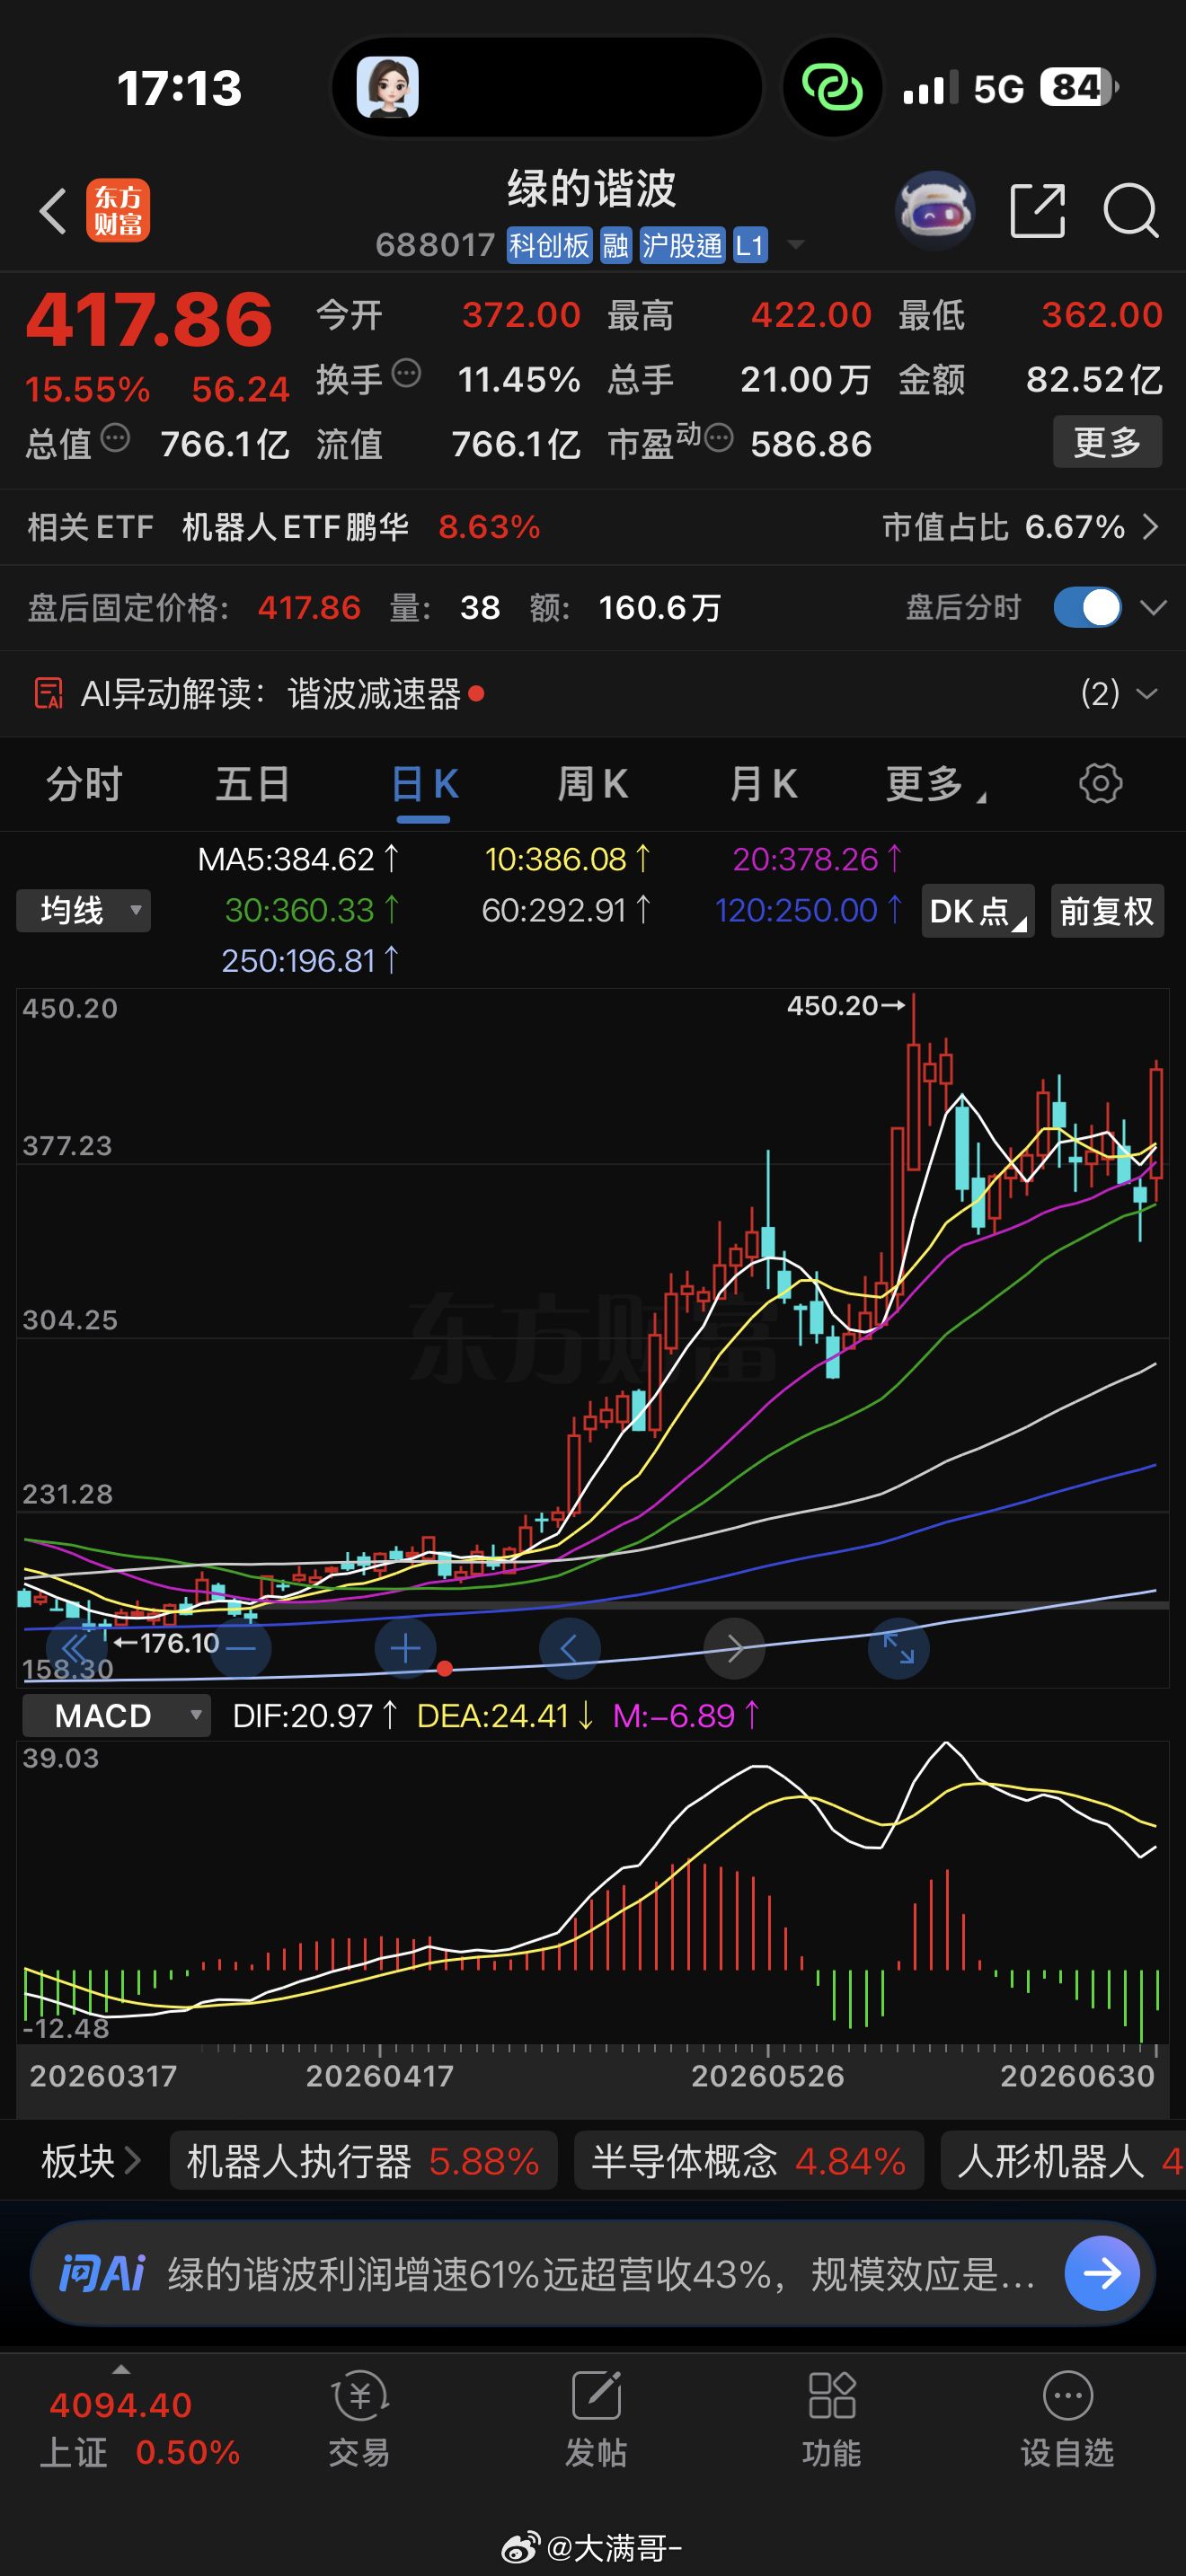The width and height of the screenshot is (1186, 2576).
Task: Tap the L1 level tag
Action: (750, 245)
